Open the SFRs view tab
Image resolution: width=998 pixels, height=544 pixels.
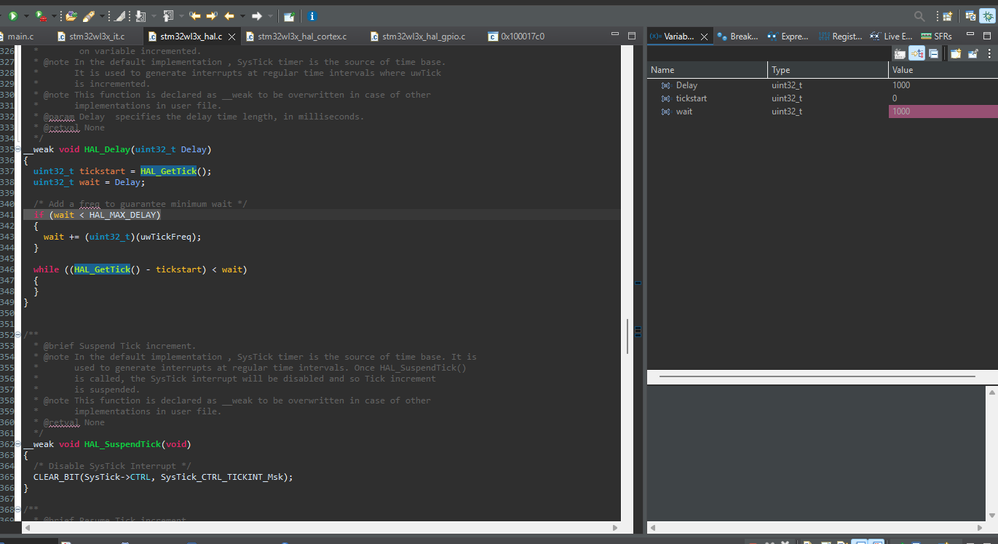coord(936,36)
